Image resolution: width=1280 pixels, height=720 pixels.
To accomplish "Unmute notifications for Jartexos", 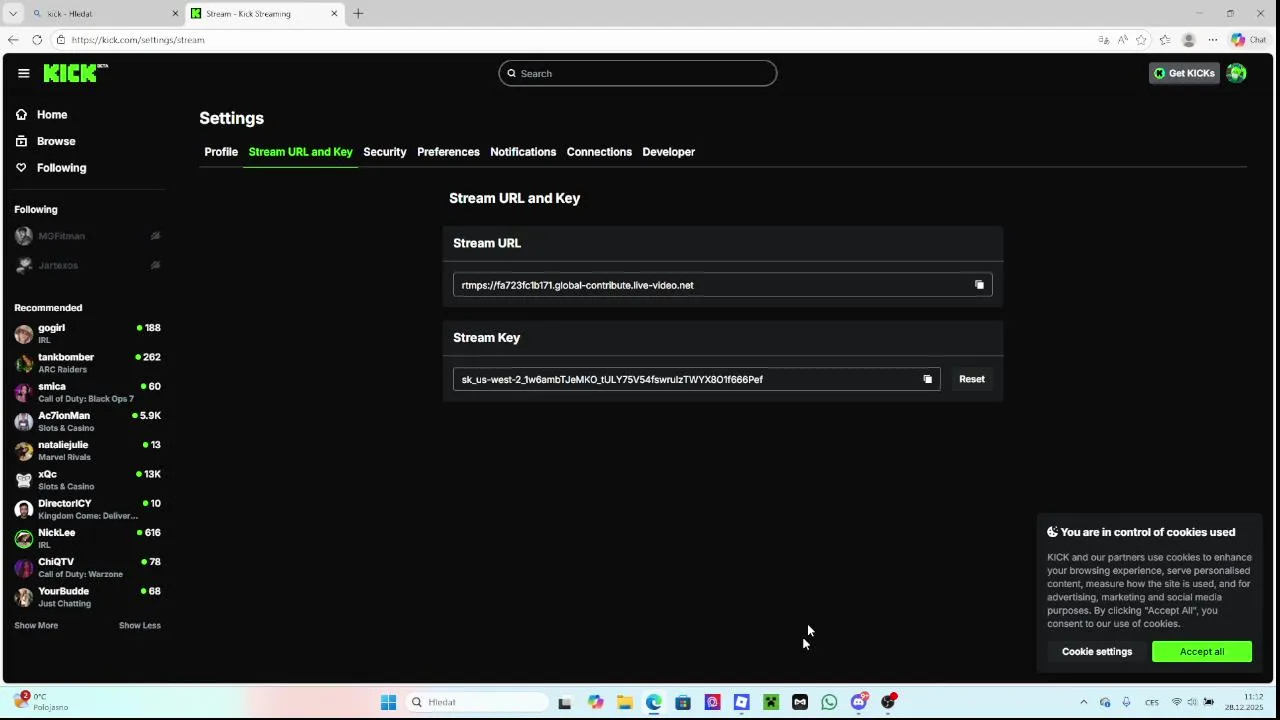I will [155, 265].
